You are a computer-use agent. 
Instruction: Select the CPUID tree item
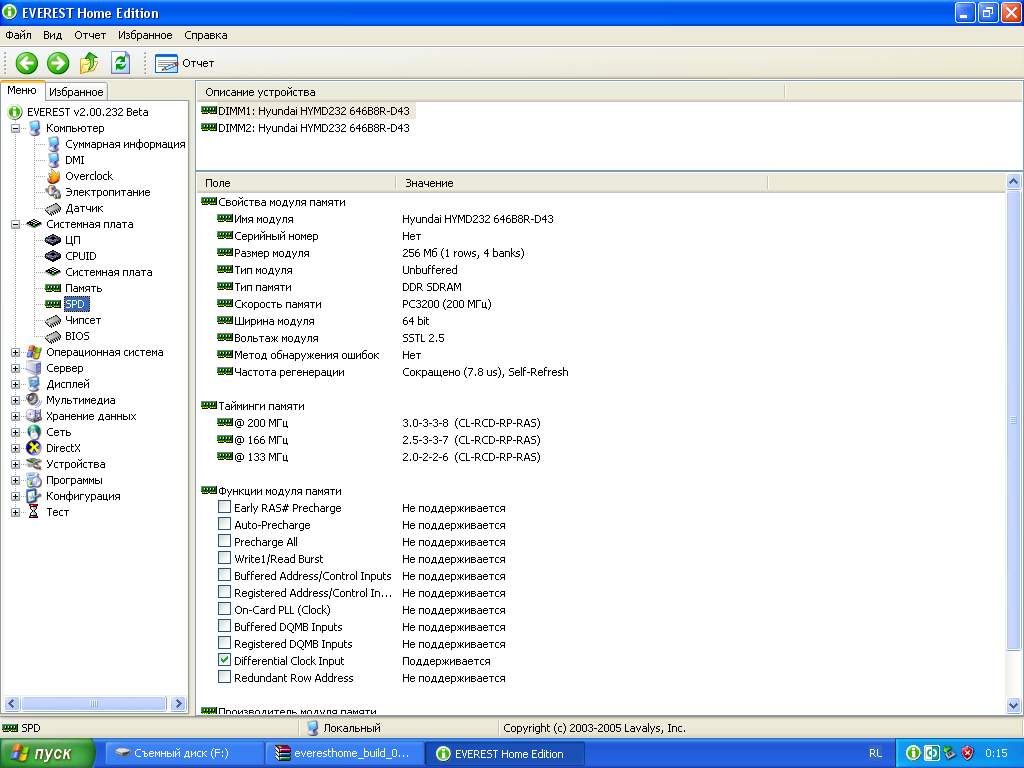click(x=80, y=256)
